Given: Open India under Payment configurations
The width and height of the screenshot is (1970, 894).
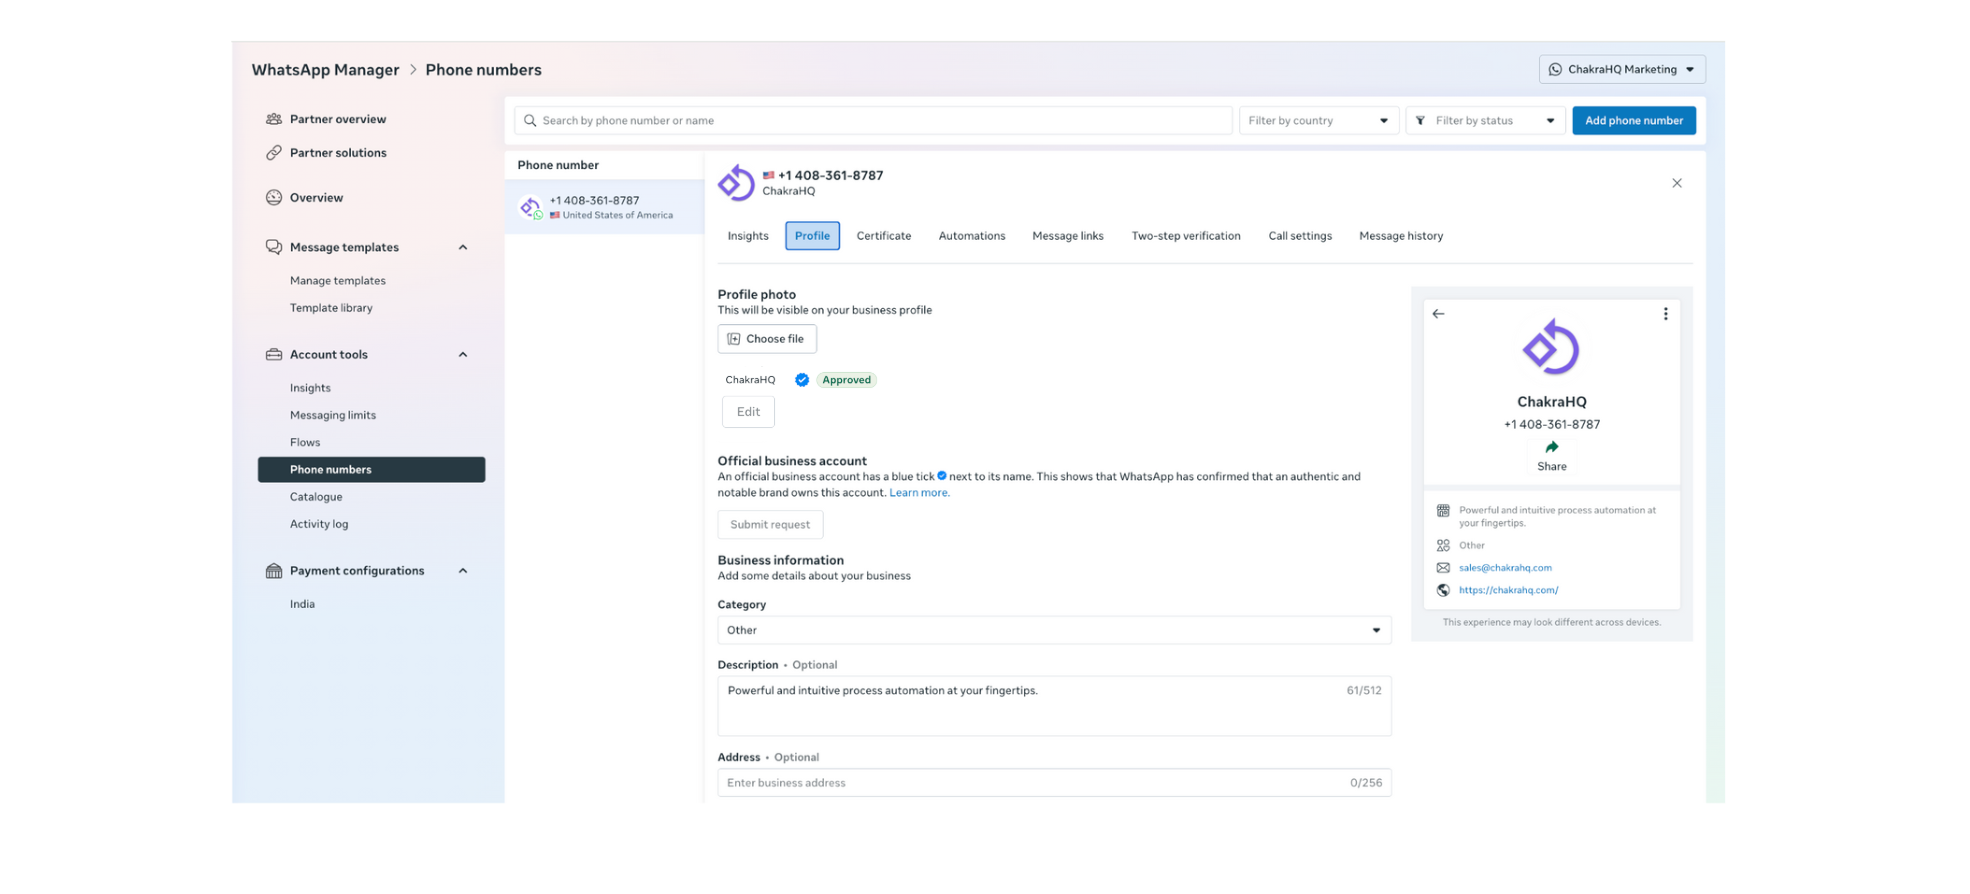Looking at the screenshot, I should click(302, 604).
